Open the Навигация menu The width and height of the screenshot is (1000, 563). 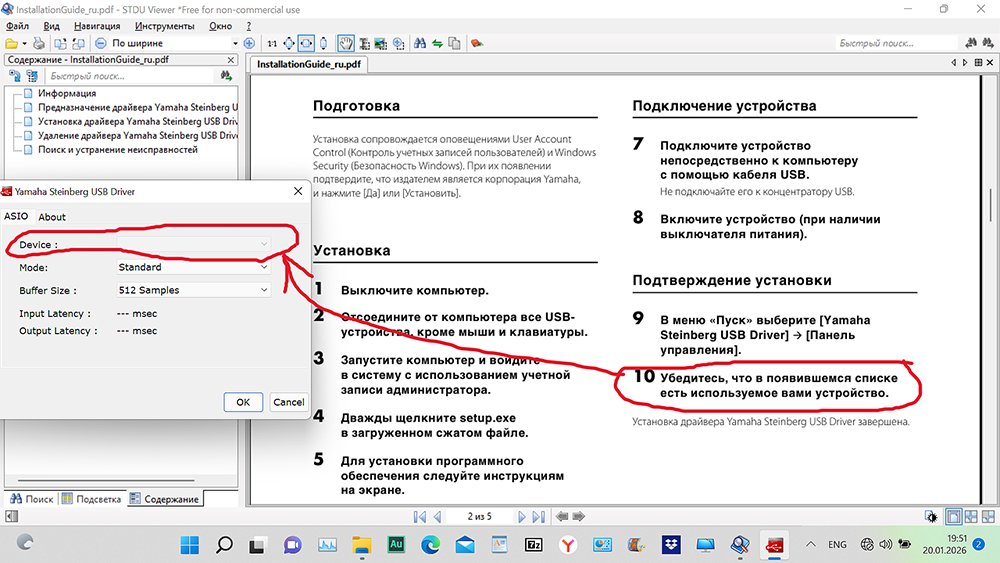point(97,26)
